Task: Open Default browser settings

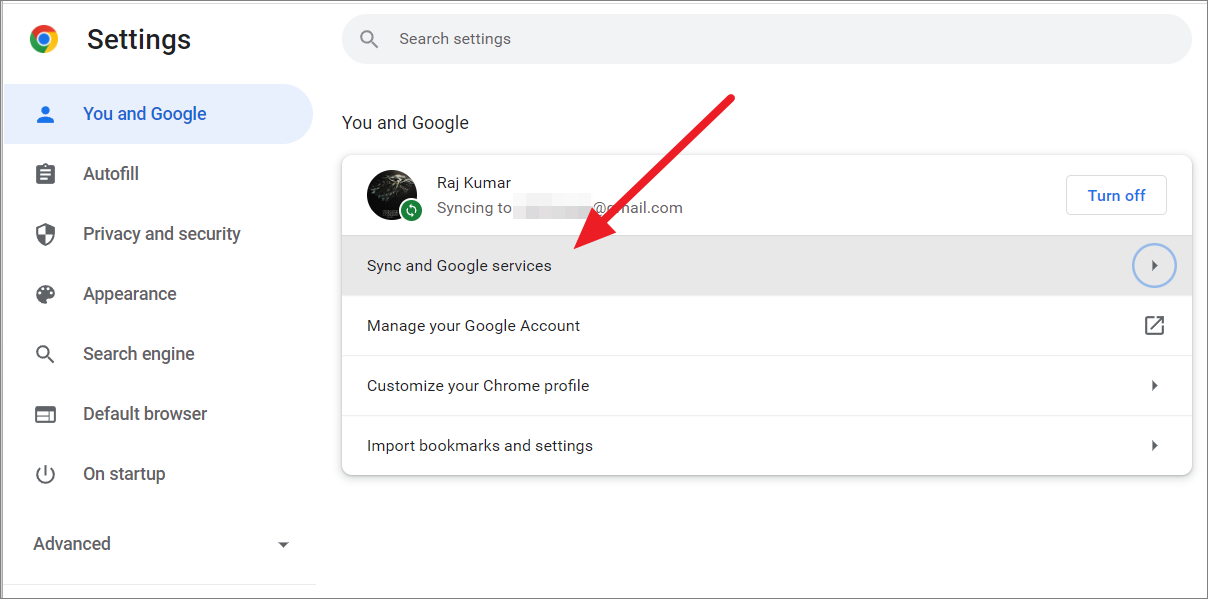Action: click(x=158, y=414)
